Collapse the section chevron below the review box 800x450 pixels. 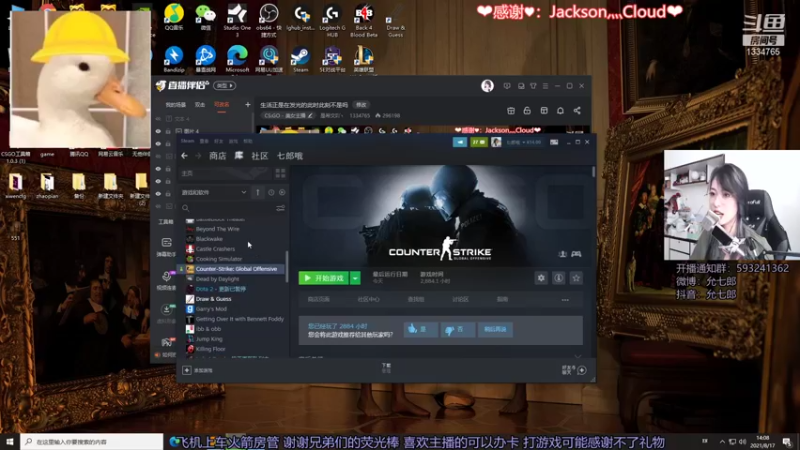pyautogui.click(x=578, y=356)
